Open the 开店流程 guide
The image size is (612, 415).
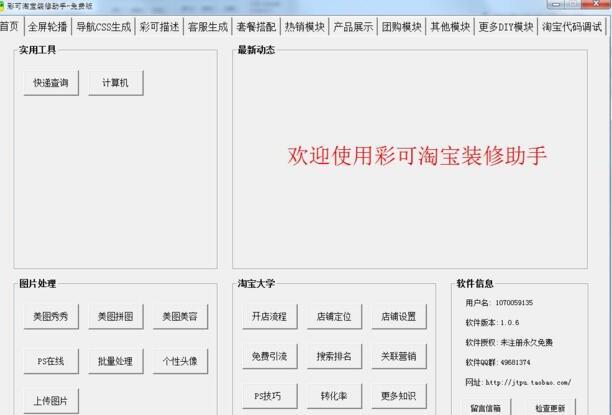[x=269, y=317]
